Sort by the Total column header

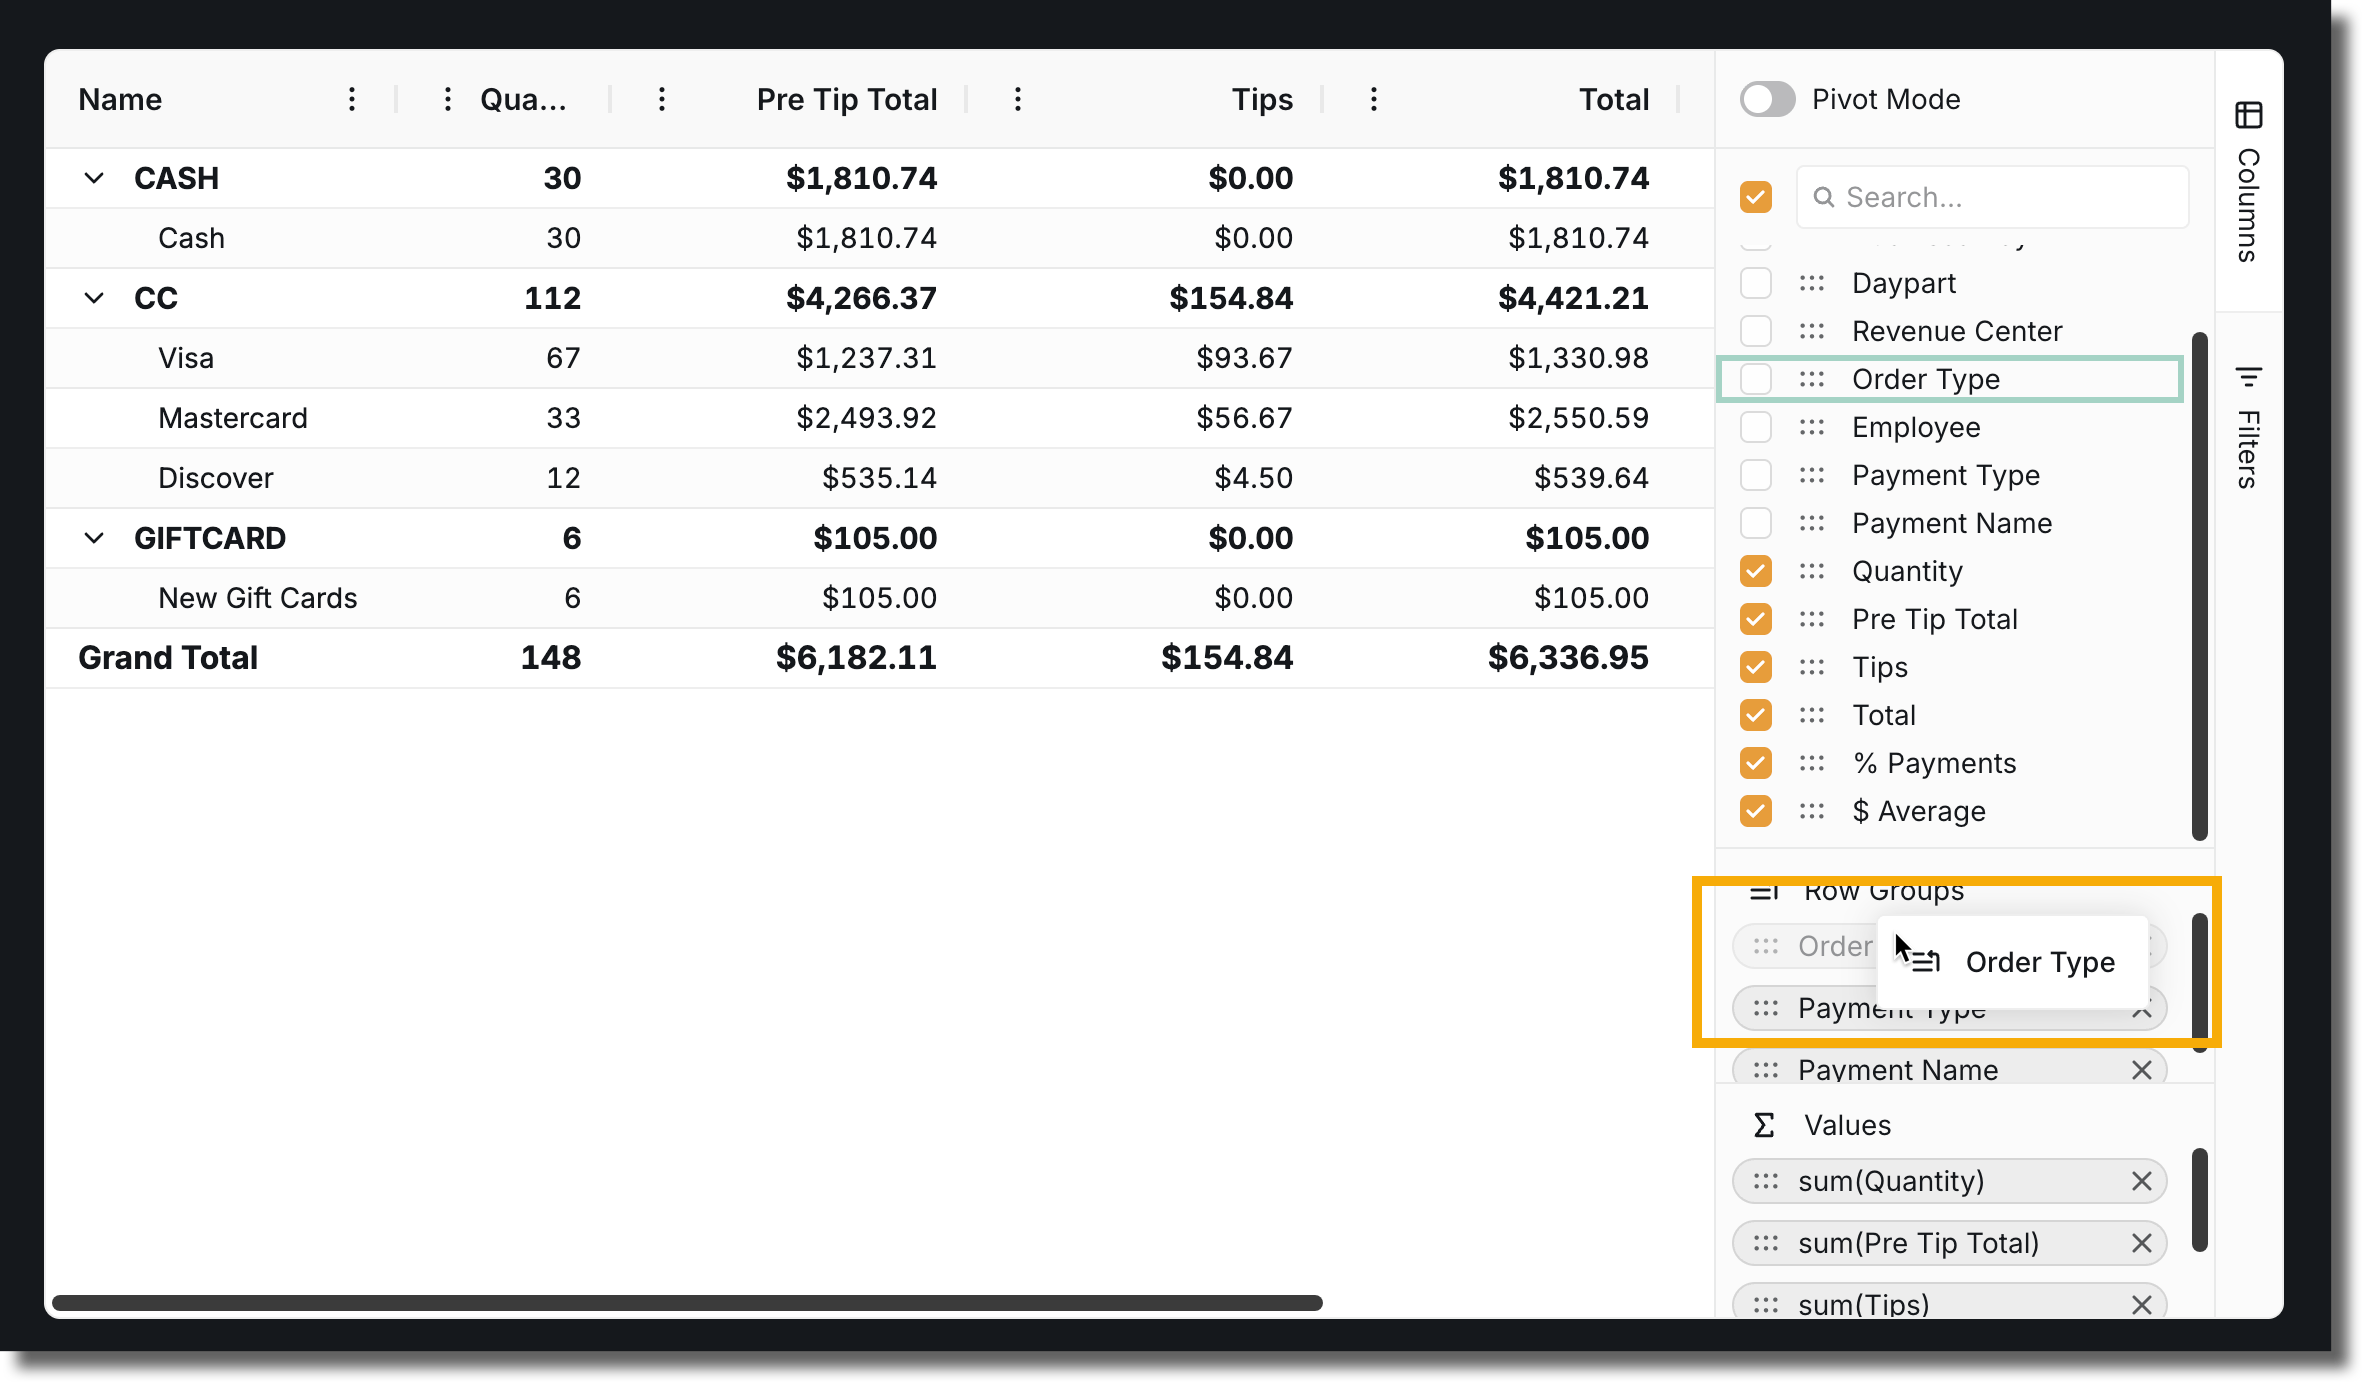[1613, 99]
